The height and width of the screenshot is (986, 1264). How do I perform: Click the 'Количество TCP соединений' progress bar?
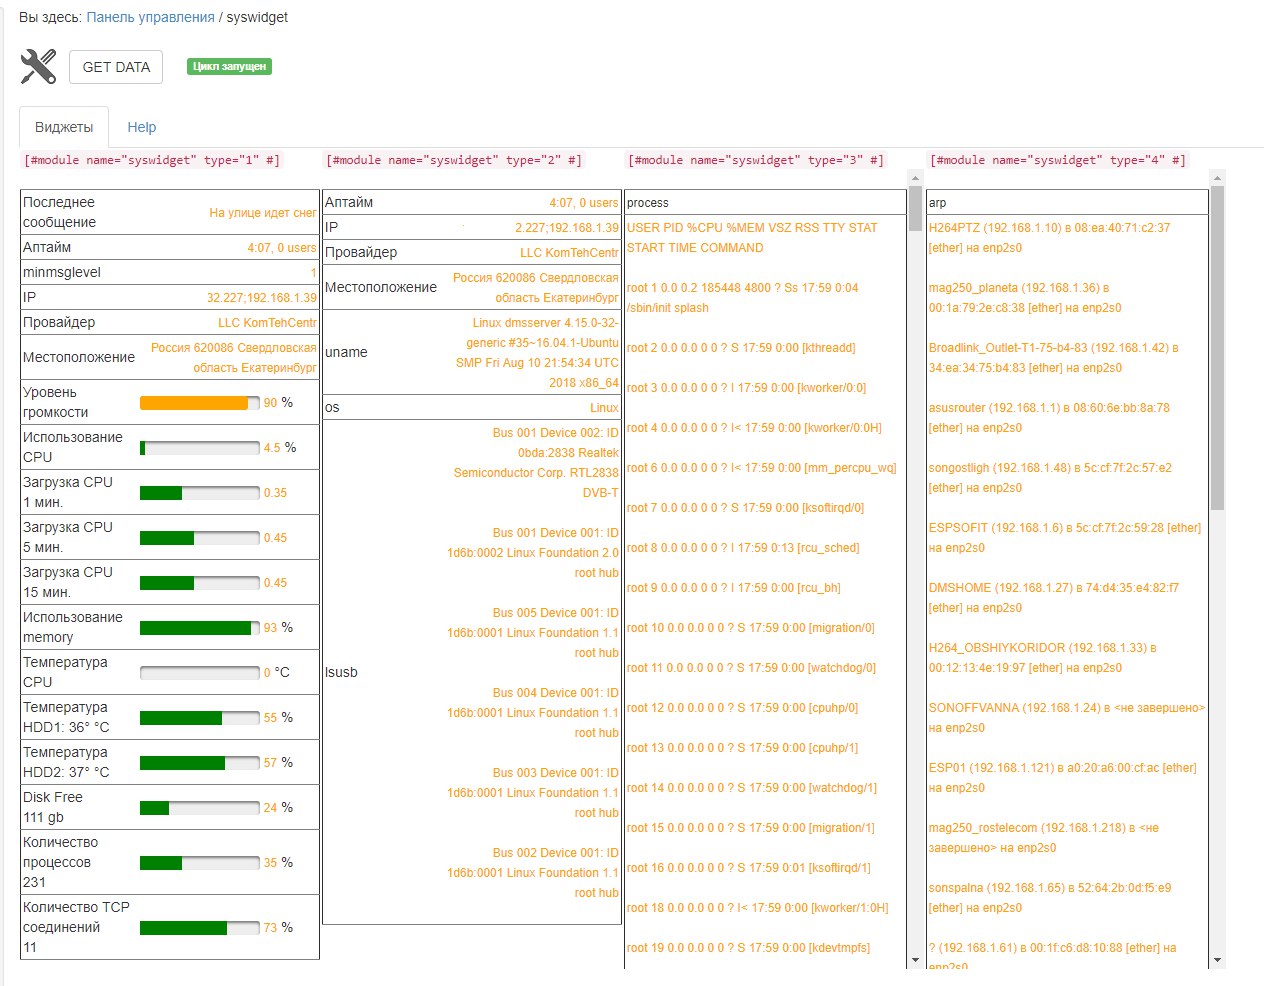coord(199,928)
